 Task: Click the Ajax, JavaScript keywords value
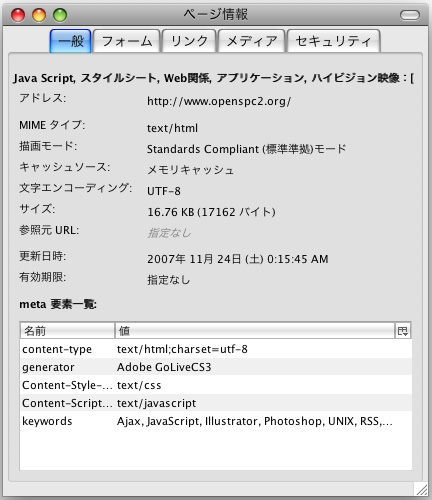[x=255, y=421]
